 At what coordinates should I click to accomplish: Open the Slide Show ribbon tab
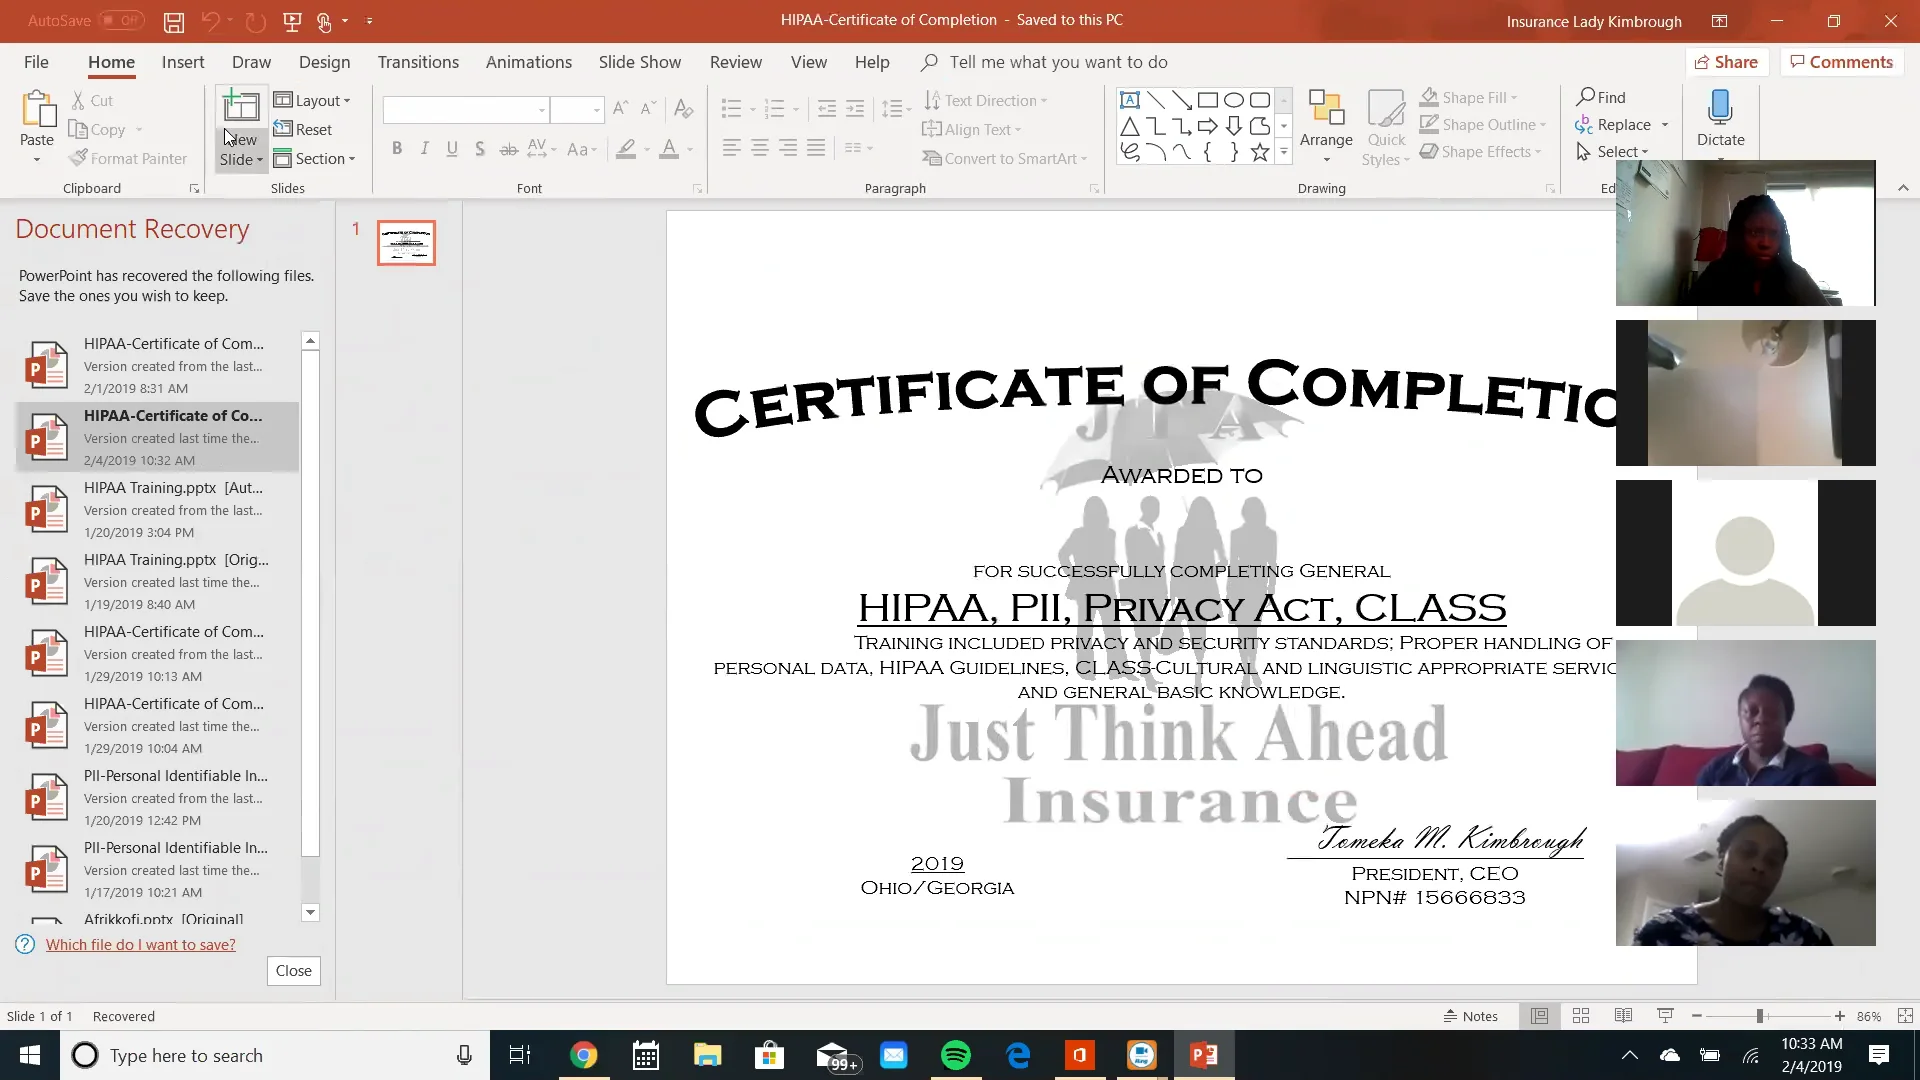coord(640,62)
